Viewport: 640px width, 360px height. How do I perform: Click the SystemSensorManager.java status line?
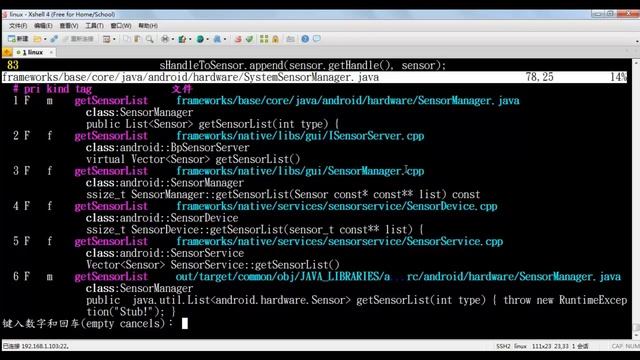click(x=314, y=77)
